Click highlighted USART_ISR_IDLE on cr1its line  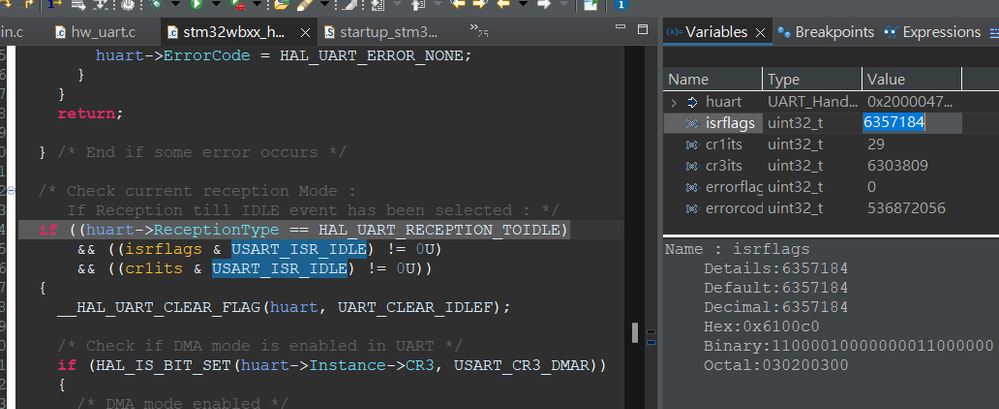pos(279,269)
